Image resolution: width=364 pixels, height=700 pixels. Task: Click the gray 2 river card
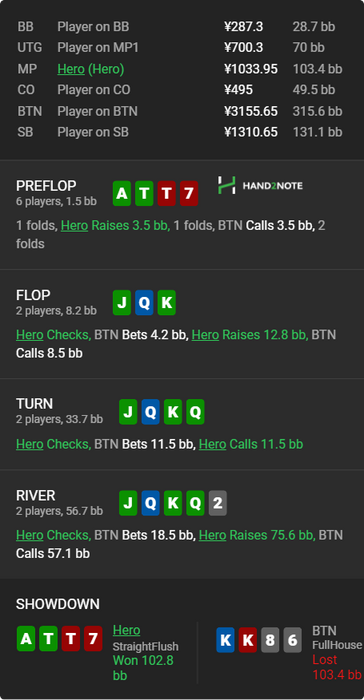coord(218,503)
